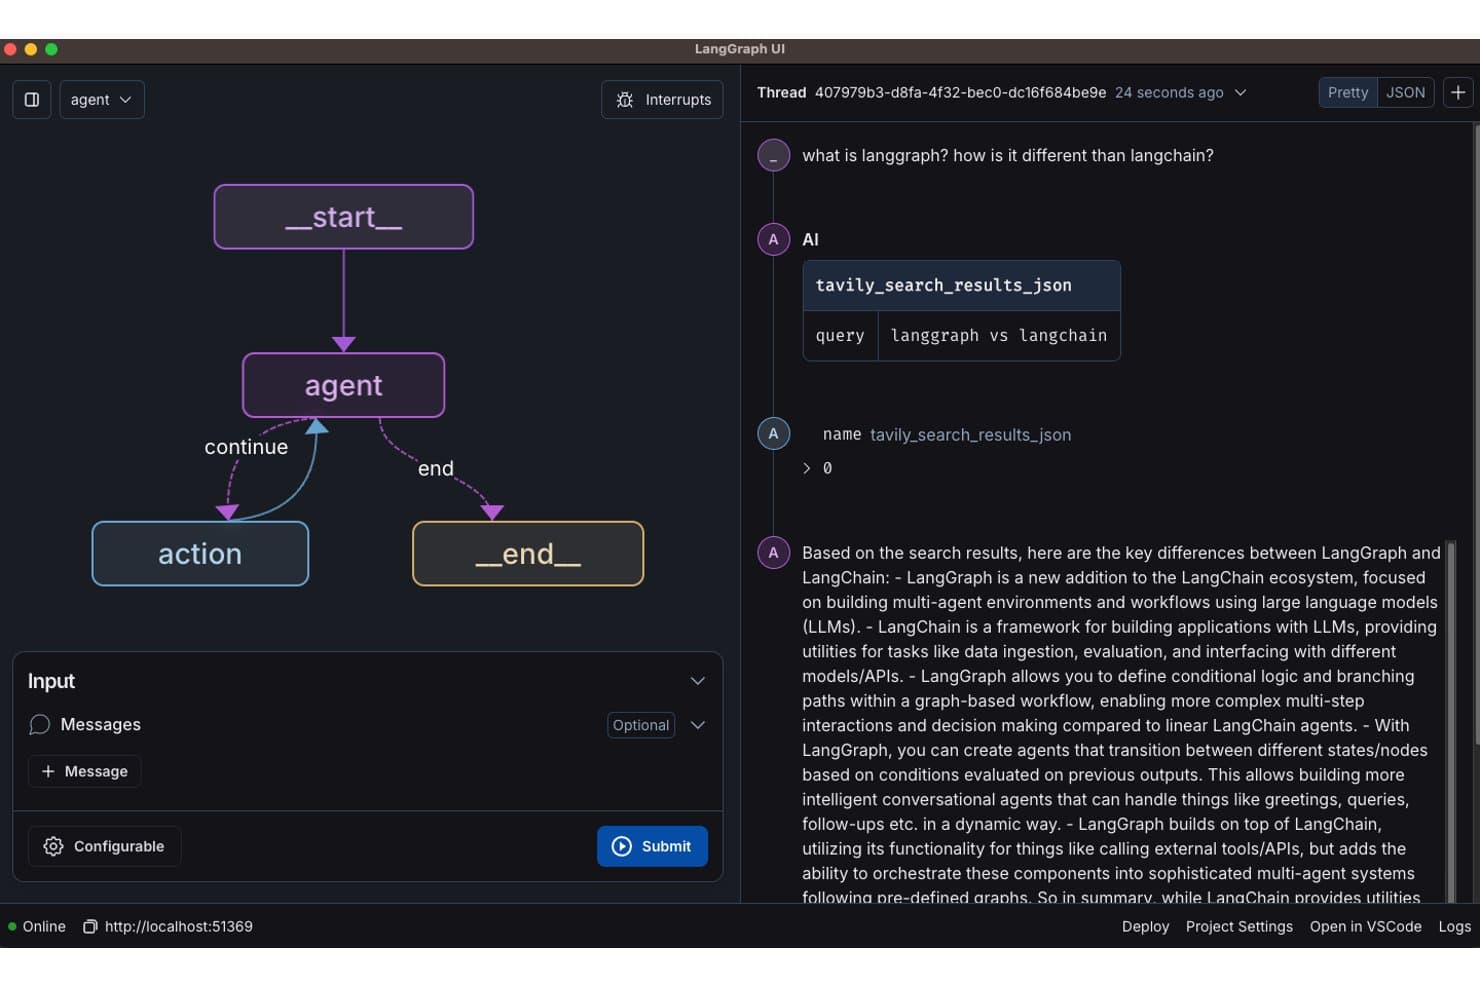Expand the tool result item 0

pyautogui.click(x=807, y=468)
